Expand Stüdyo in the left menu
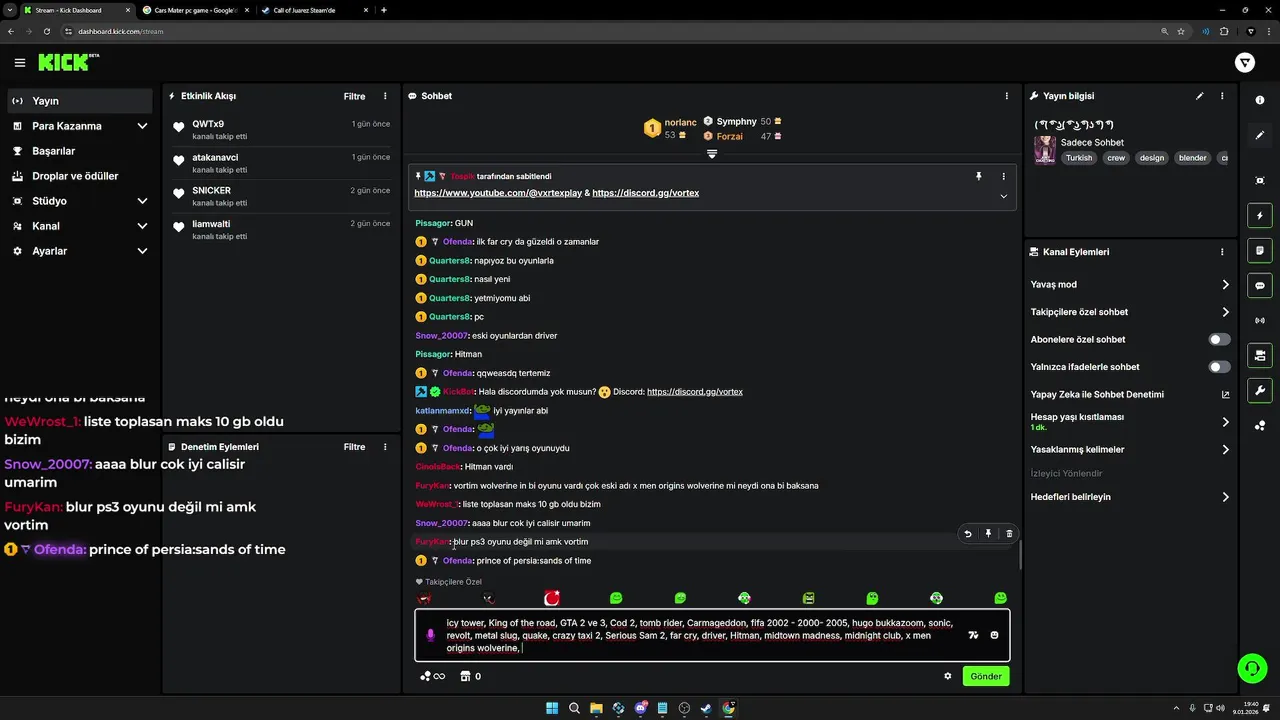This screenshot has width=1280, height=720. coord(142,201)
